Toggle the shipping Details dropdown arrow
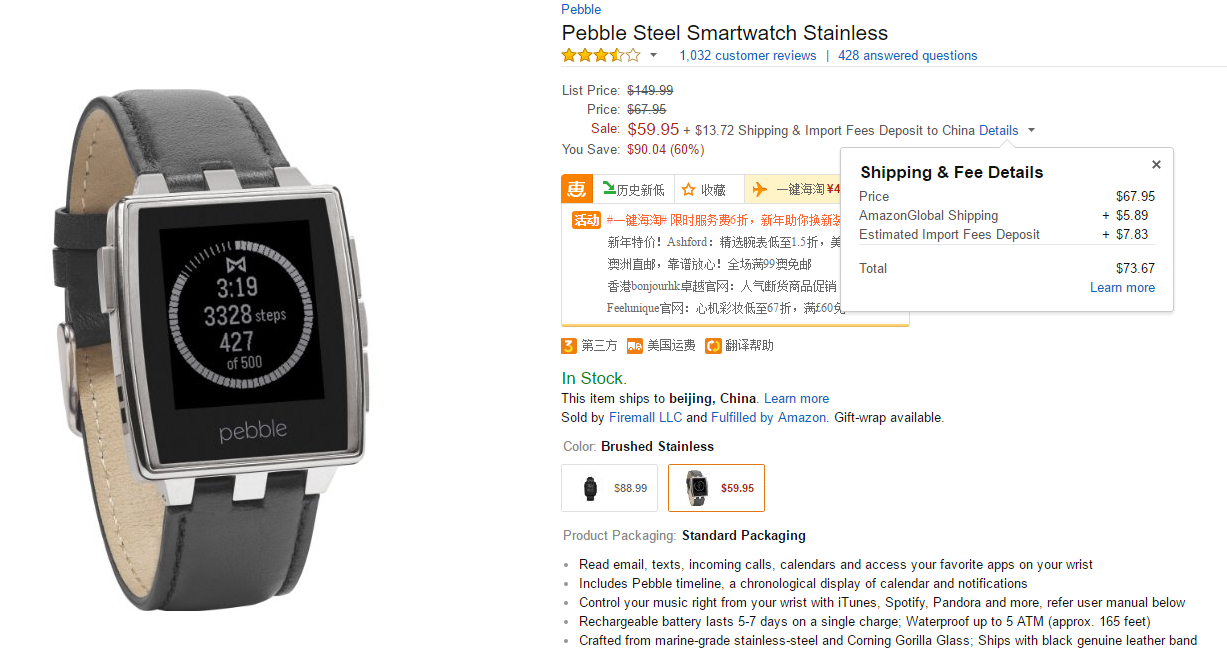This screenshot has width=1227, height=668. [1031, 131]
